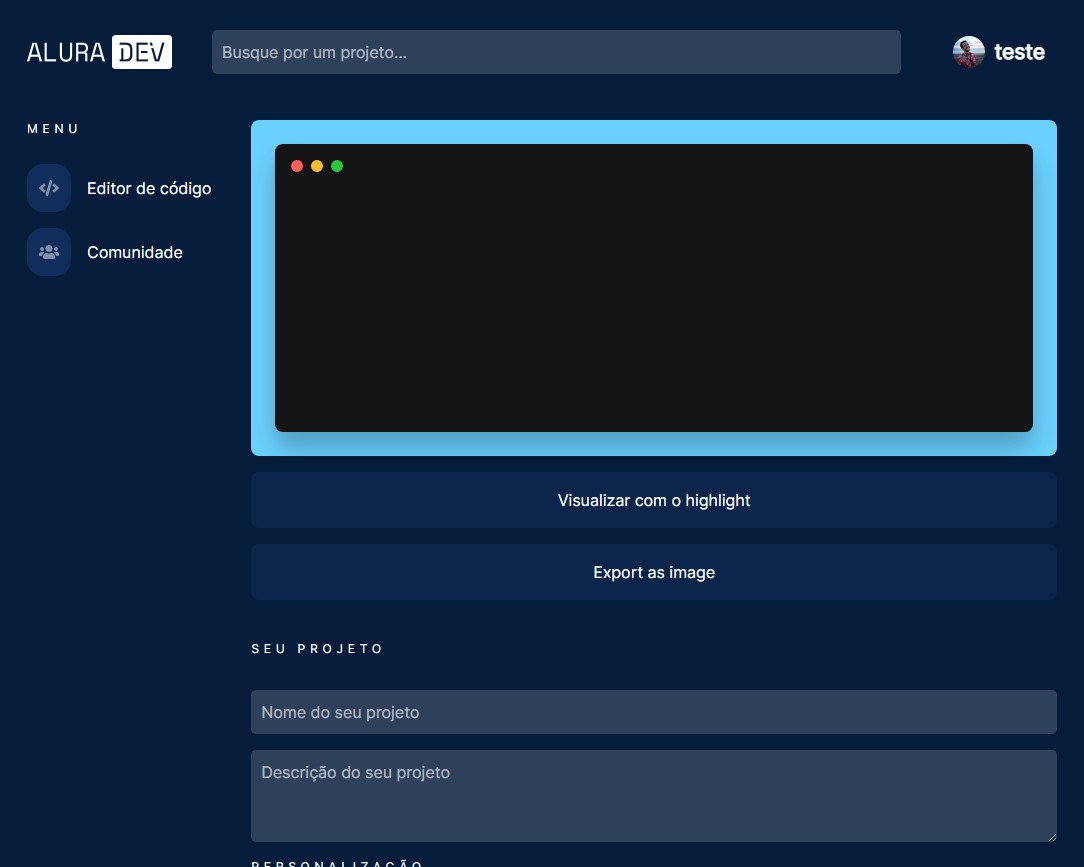Select the Editor de código sidebar icon

coord(48,188)
